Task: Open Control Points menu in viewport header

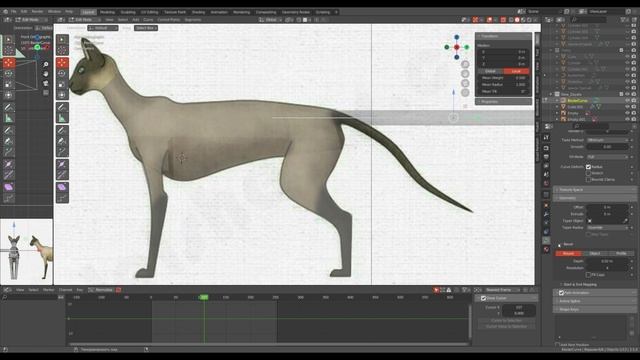Action: pos(169,19)
